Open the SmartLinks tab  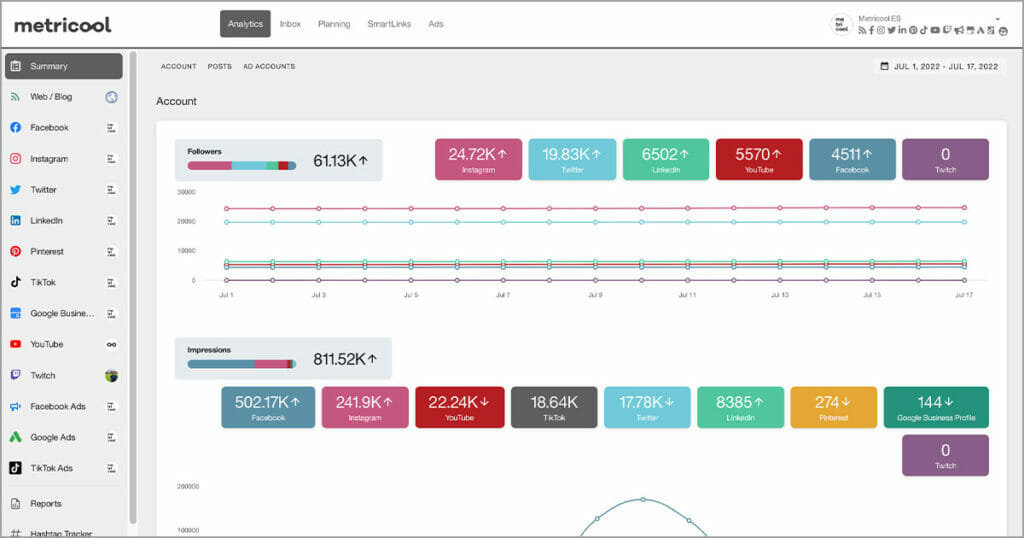[387, 24]
